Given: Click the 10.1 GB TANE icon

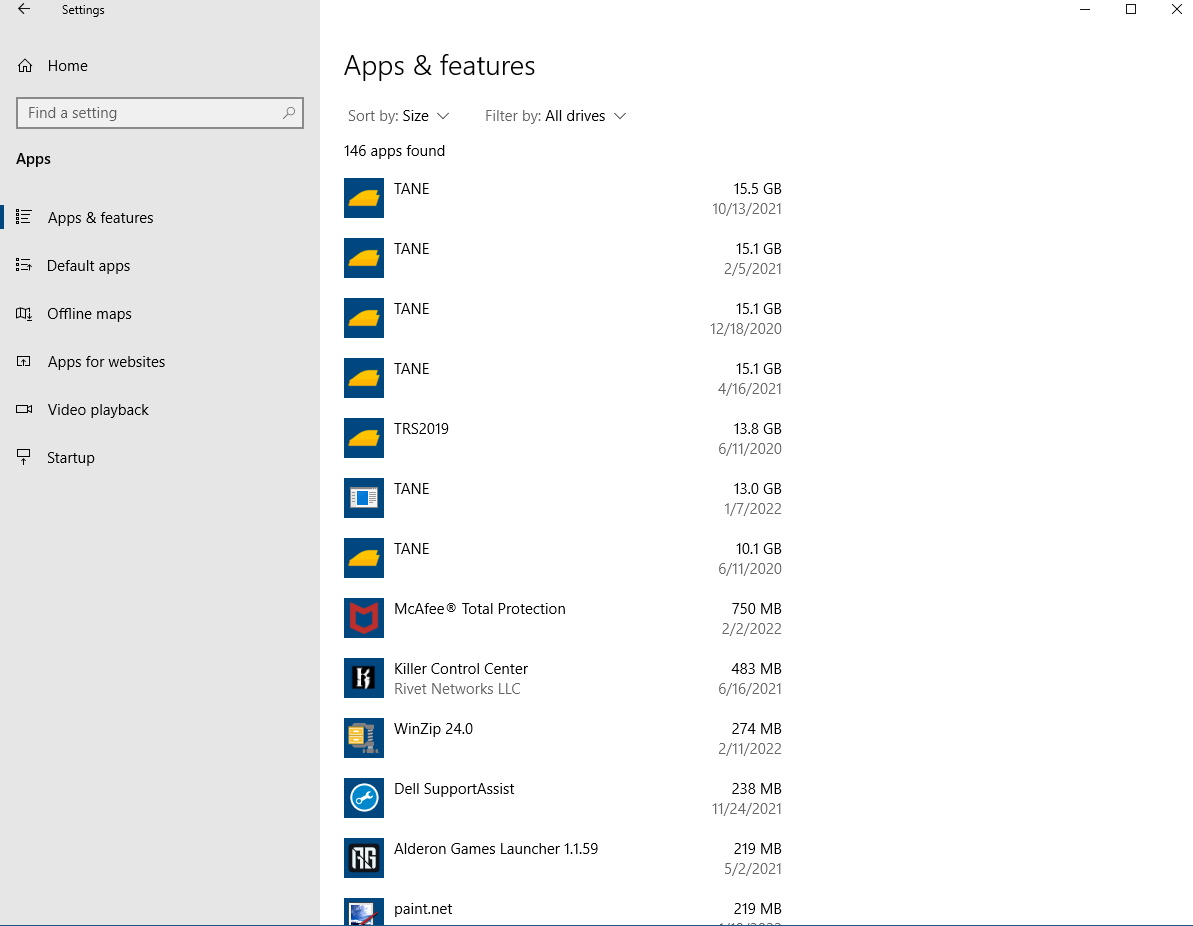Looking at the screenshot, I should 364,558.
